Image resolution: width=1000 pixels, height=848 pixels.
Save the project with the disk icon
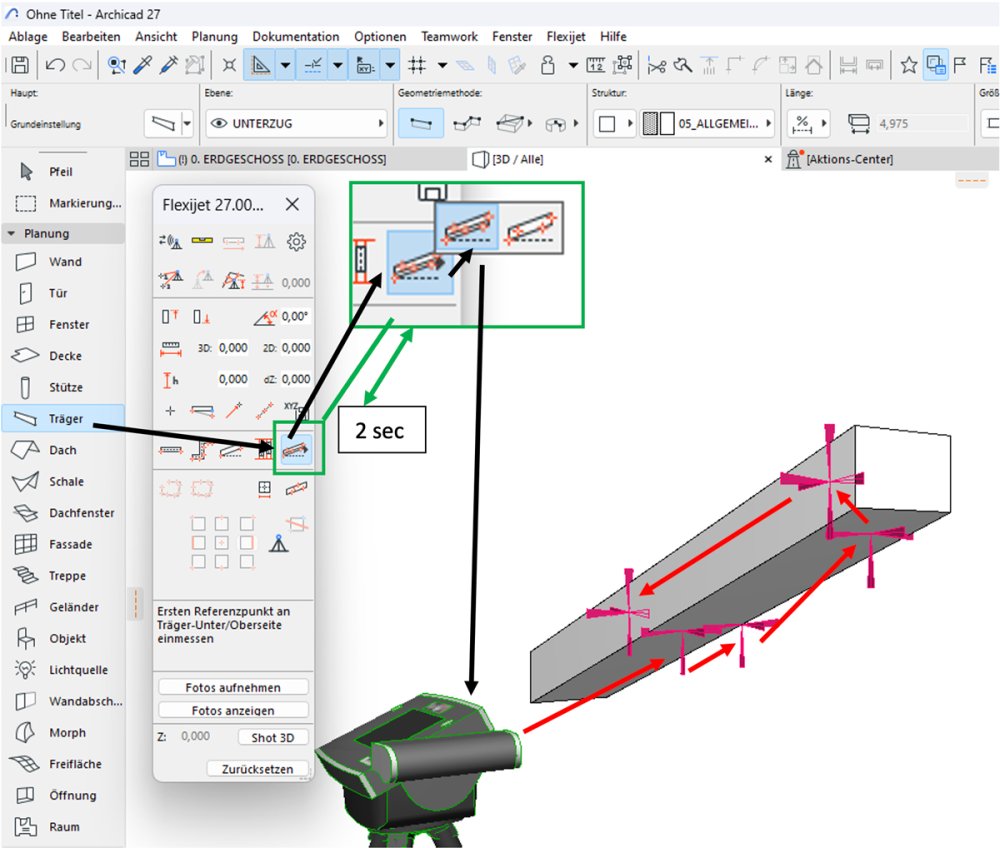pos(20,64)
